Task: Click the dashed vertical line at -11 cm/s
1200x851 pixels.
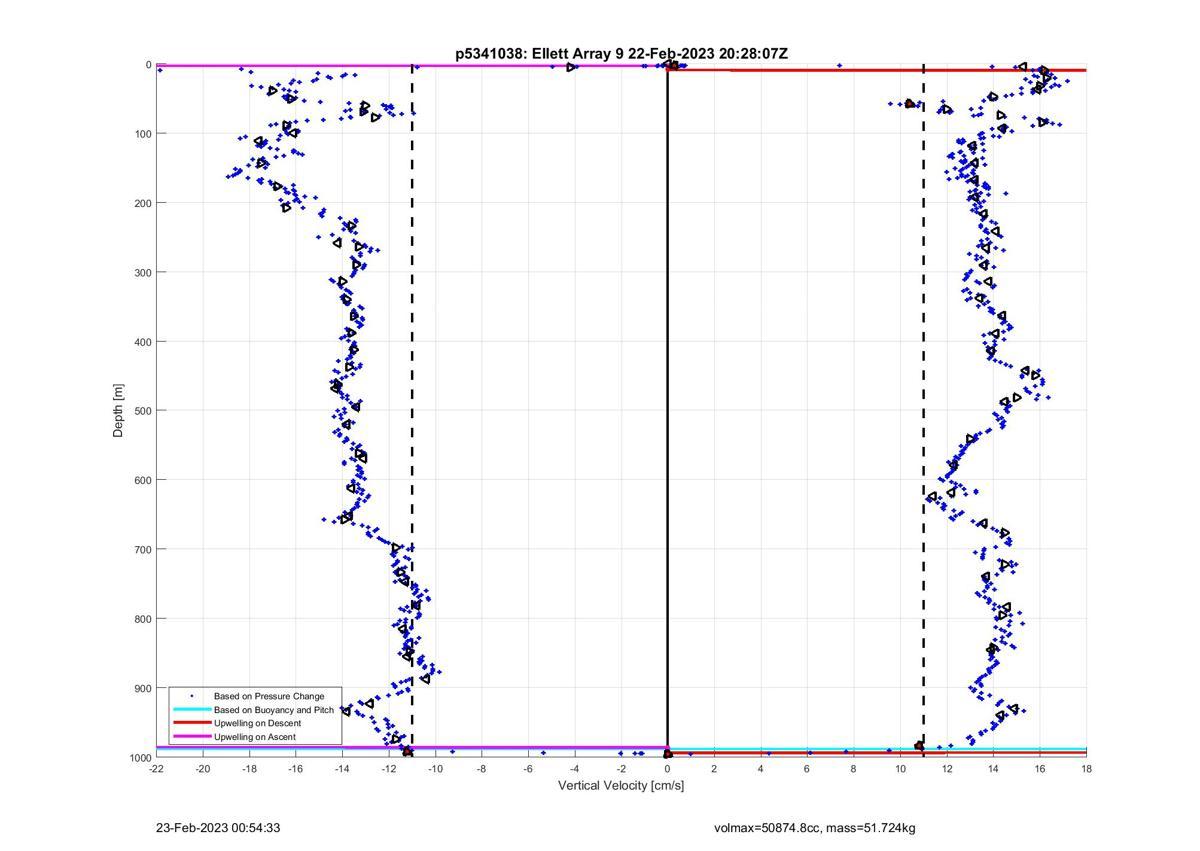Action: click(x=412, y=410)
